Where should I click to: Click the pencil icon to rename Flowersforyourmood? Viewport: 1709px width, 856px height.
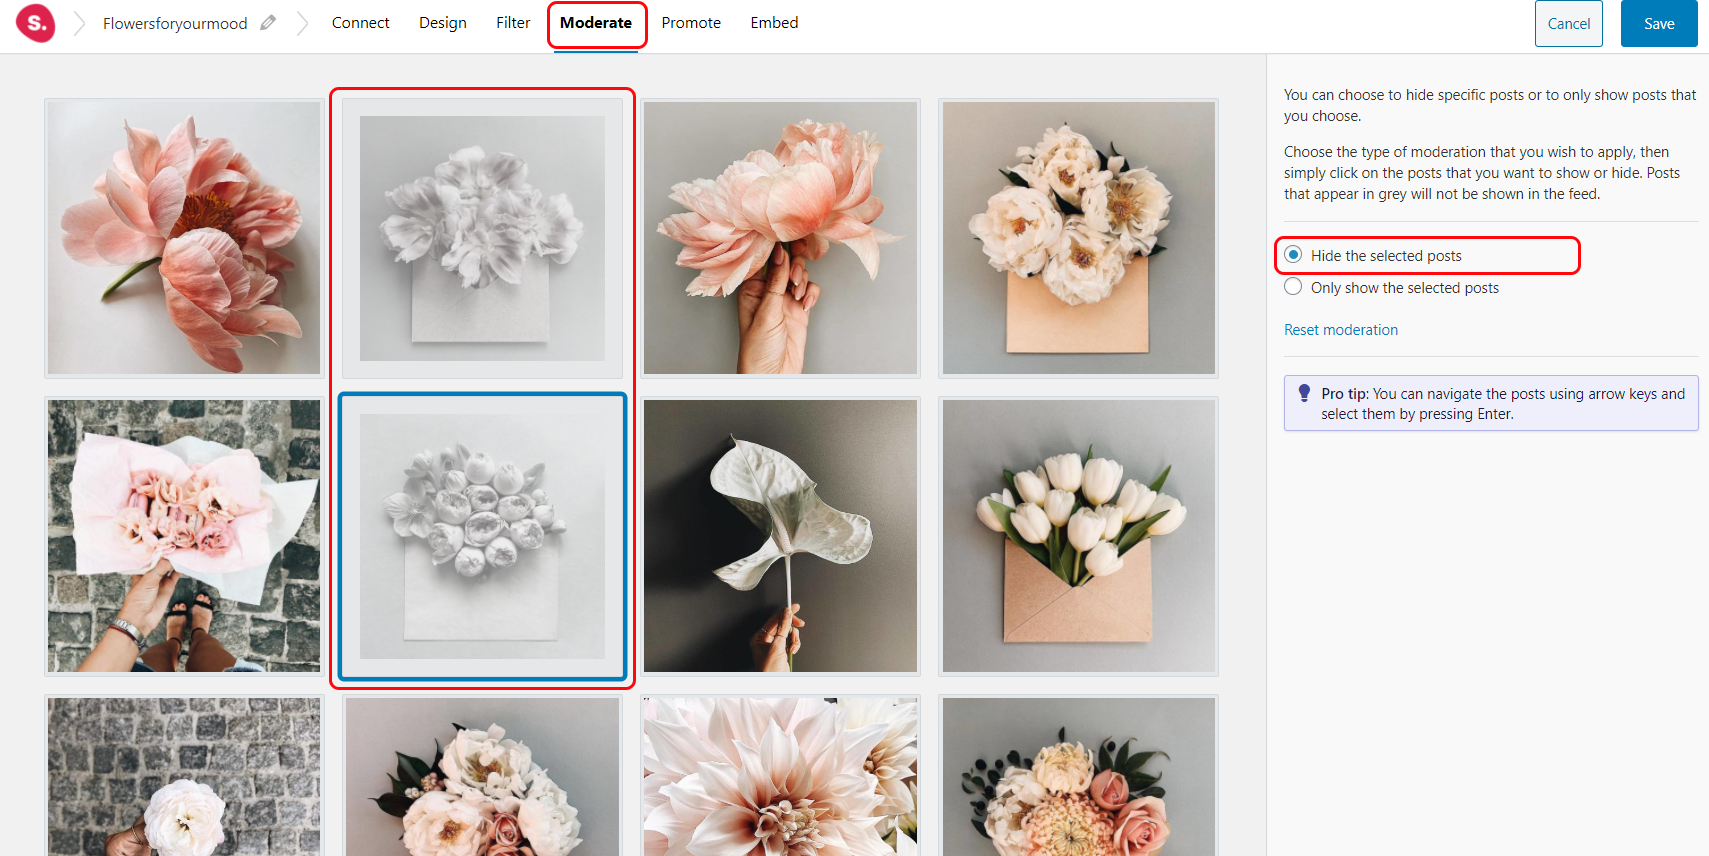(x=267, y=23)
